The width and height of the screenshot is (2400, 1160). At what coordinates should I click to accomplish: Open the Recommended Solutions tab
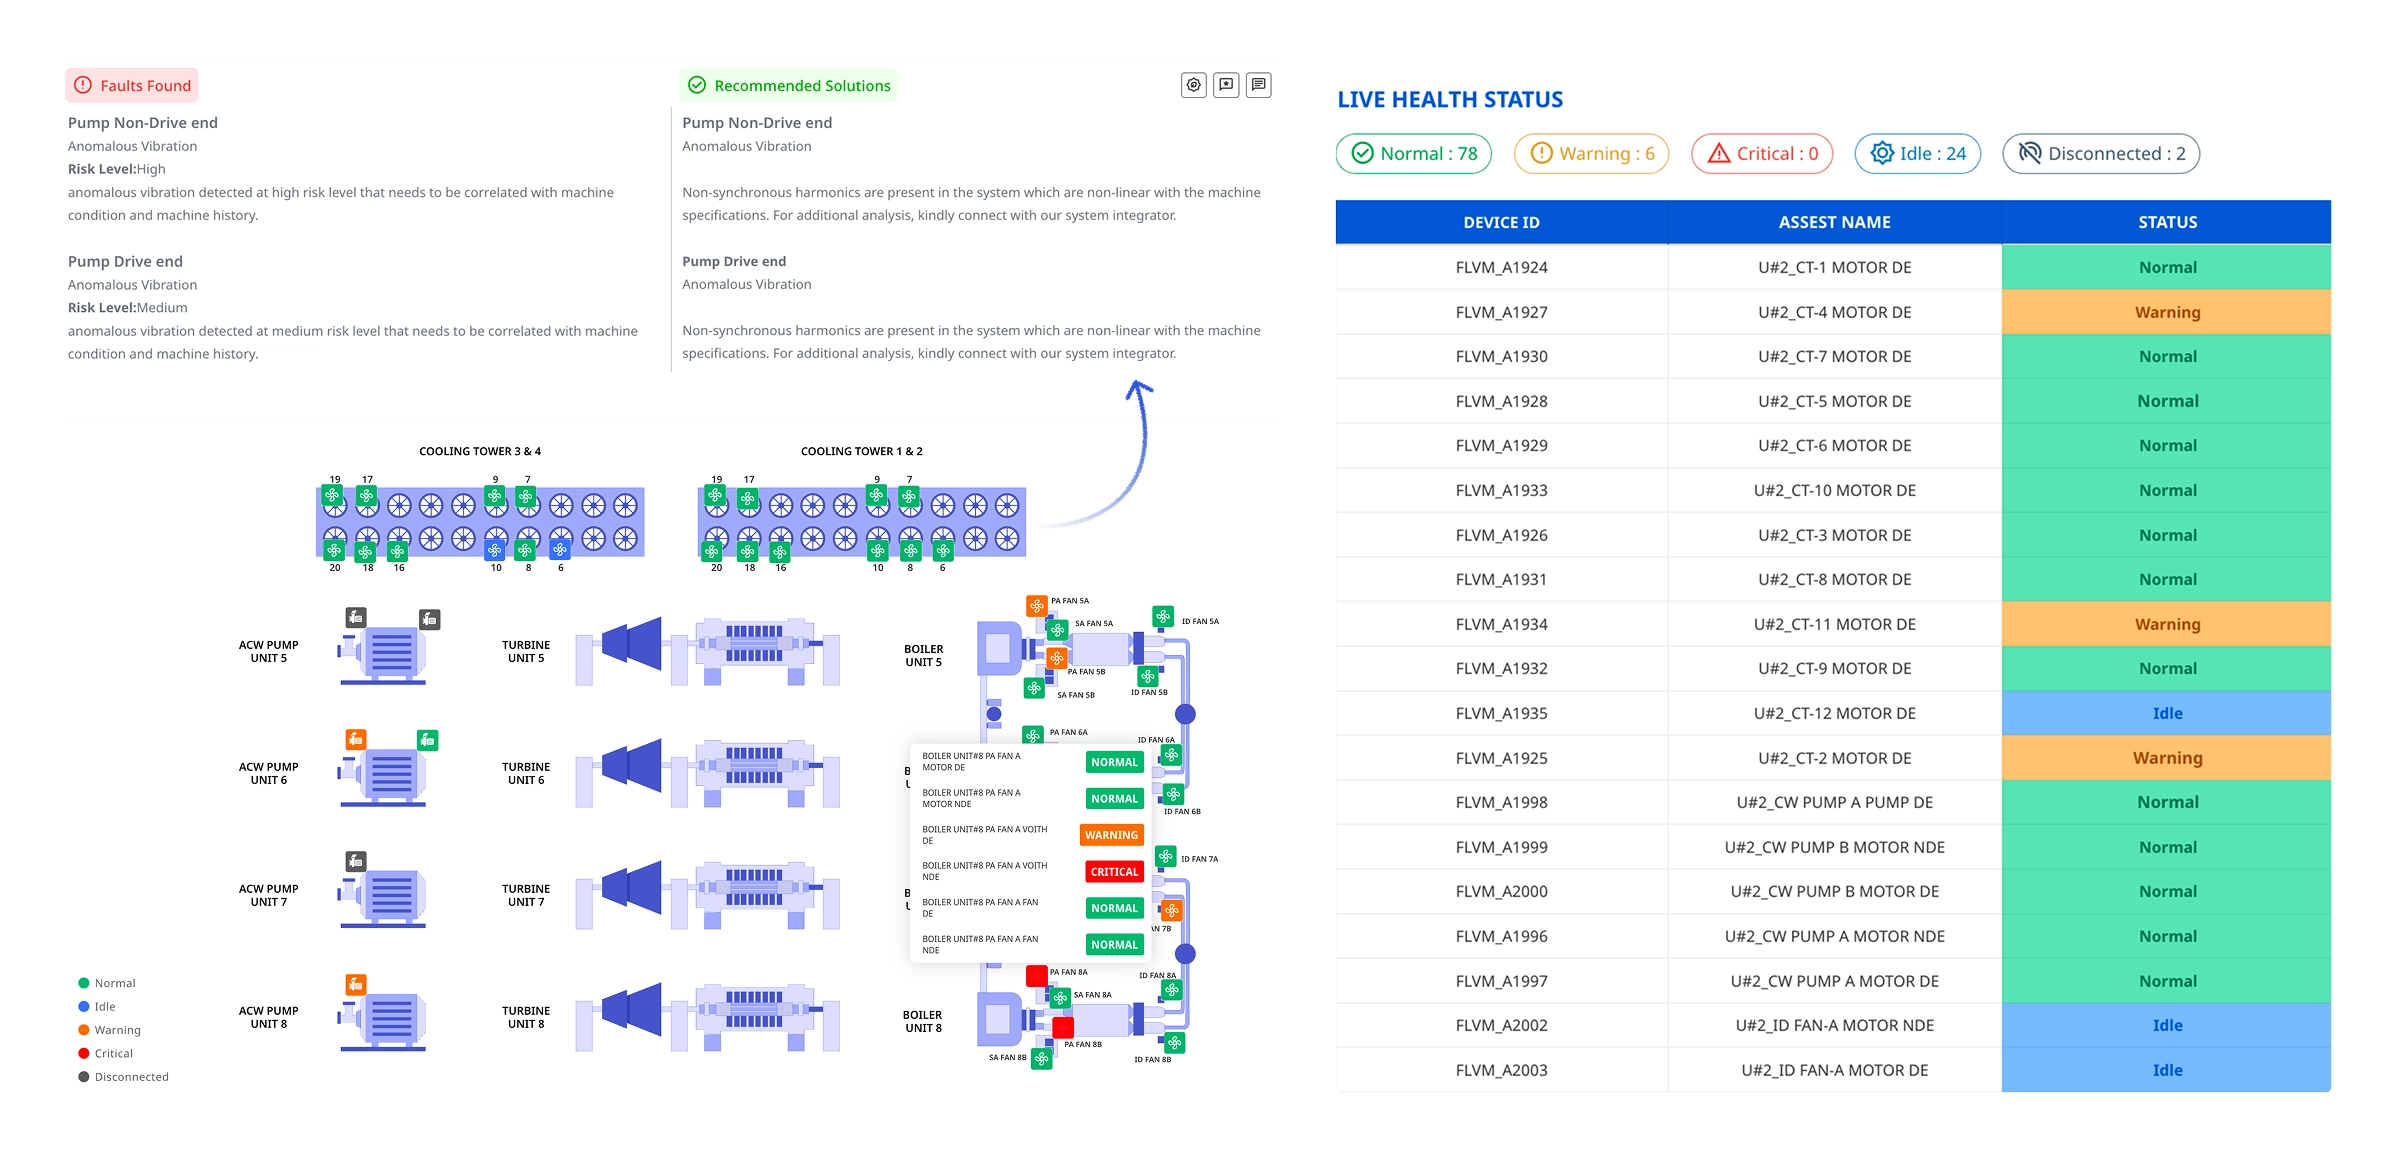(788, 86)
